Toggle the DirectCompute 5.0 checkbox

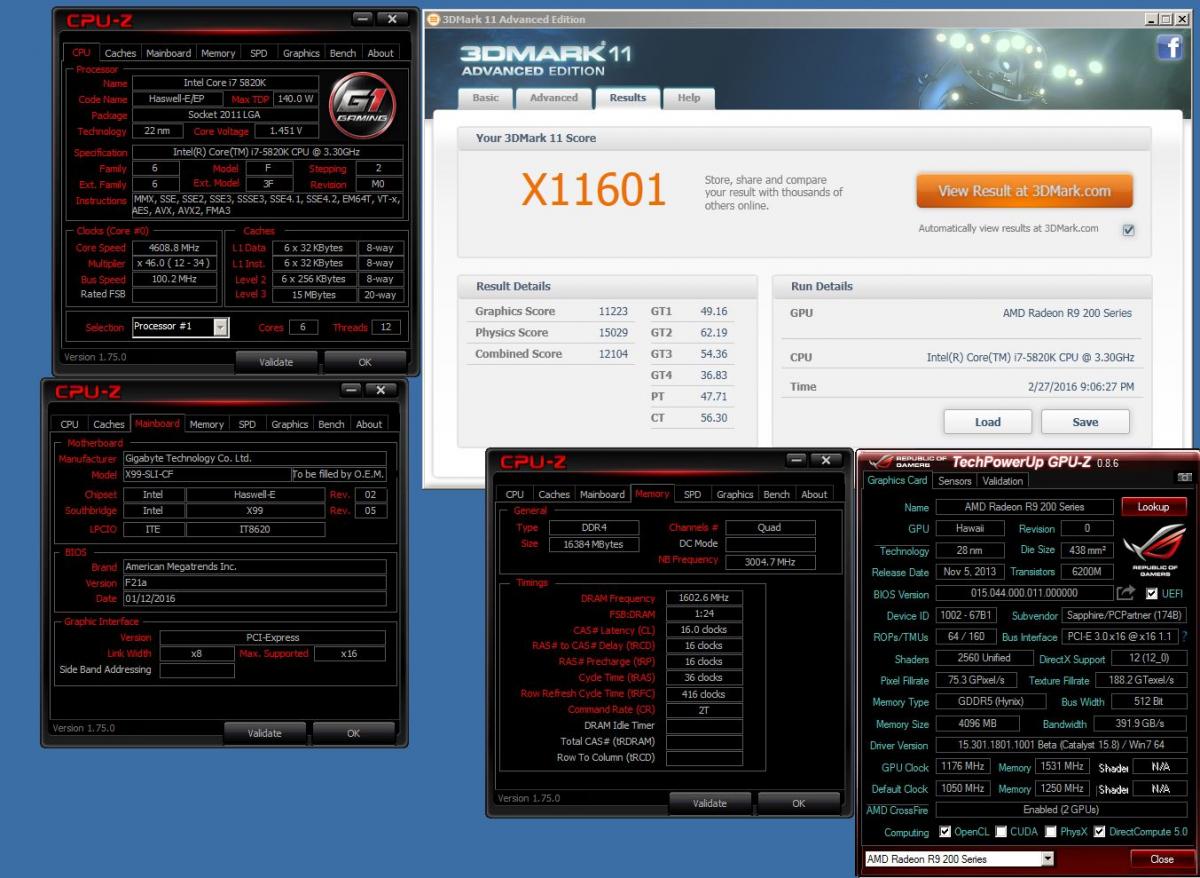coord(1100,832)
